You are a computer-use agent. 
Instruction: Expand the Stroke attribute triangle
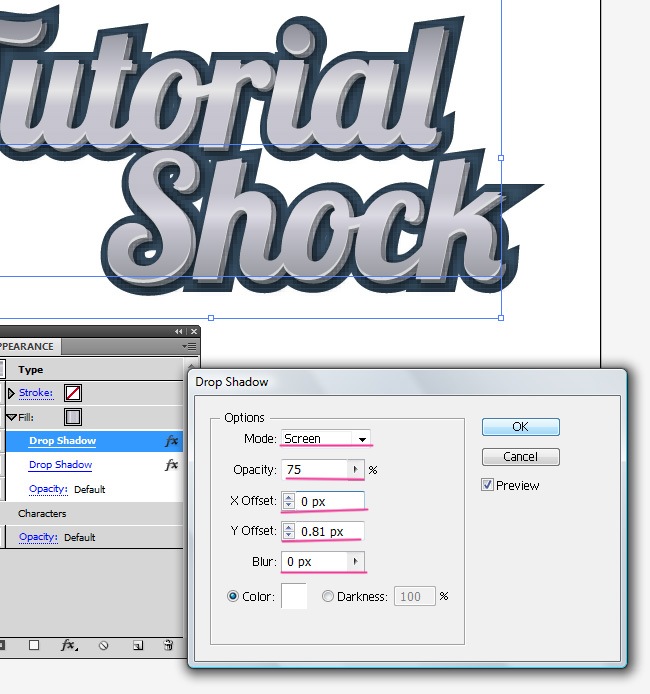click(11, 393)
